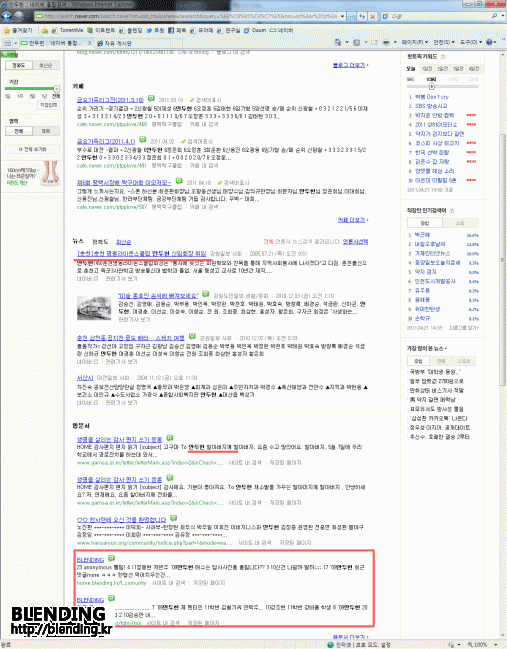Click the printer icon in command bar
Viewport: 507px width, 649px height.
pos(386,42)
